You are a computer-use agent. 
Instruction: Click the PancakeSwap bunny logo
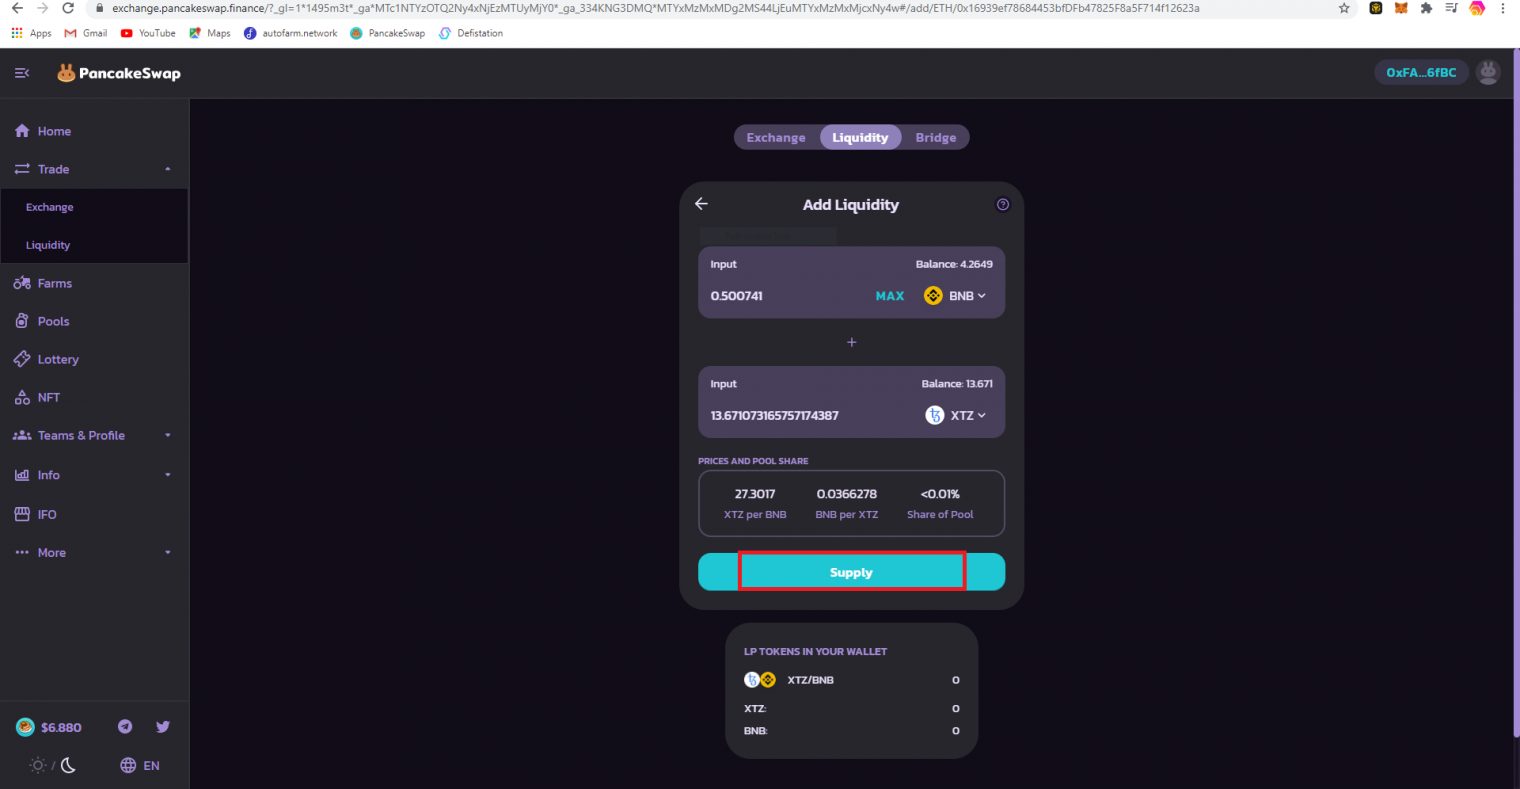click(x=119, y=73)
